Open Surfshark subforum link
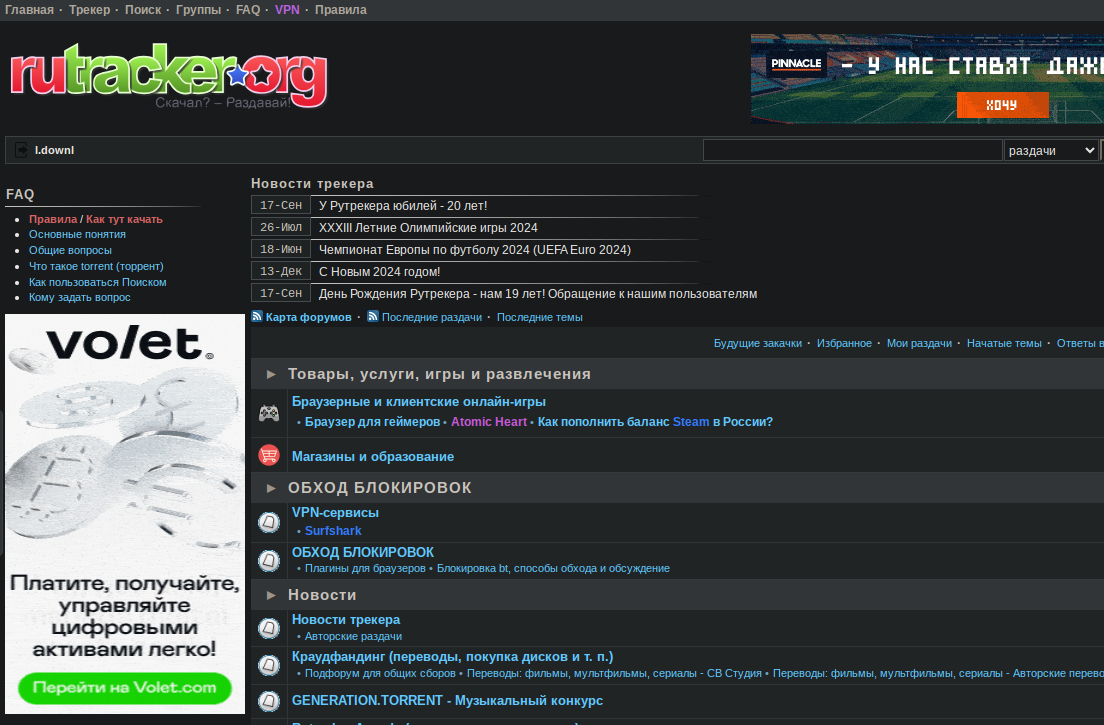The image size is (1104, 725). pos(333,531)
